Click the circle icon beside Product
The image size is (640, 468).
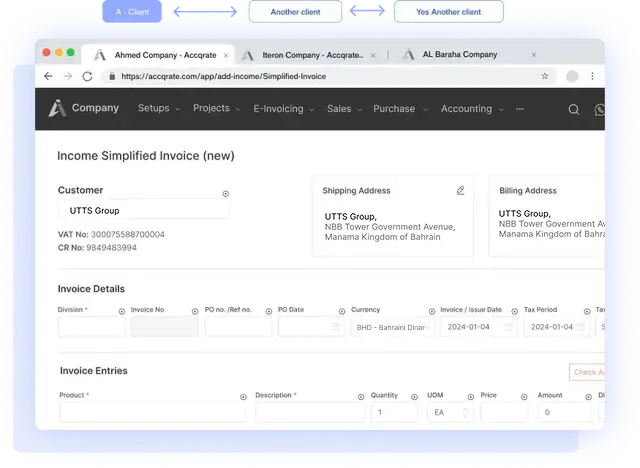point(243,397)
